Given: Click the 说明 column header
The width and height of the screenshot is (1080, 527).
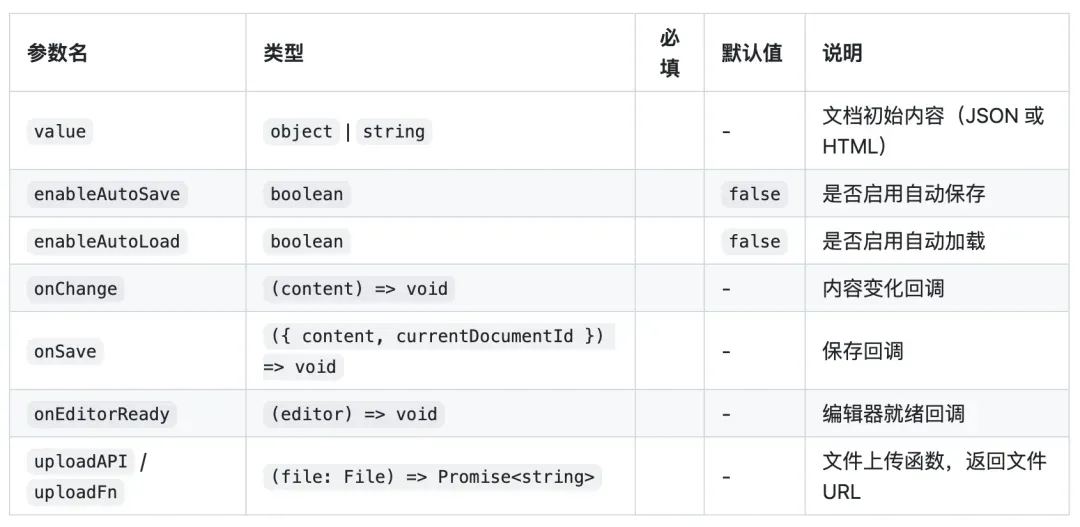Looking at the screenshot, I should [x=842, y=53].
